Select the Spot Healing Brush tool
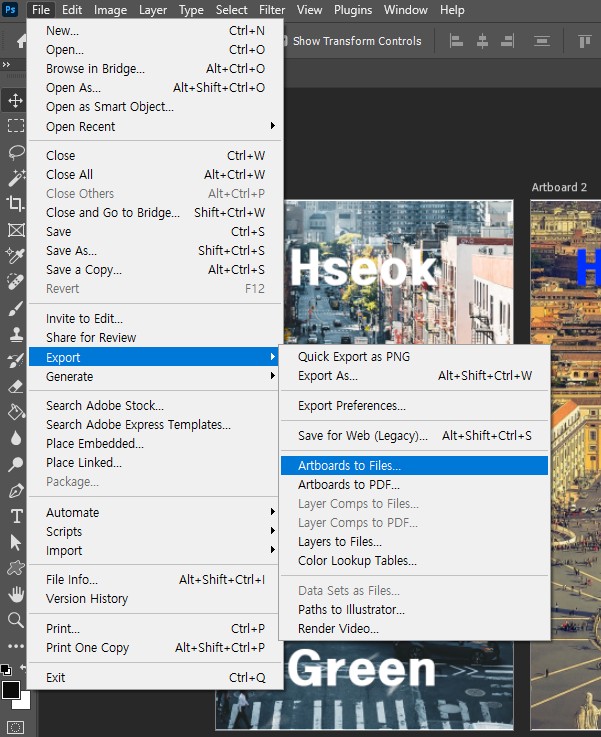 tap(16, 282)
